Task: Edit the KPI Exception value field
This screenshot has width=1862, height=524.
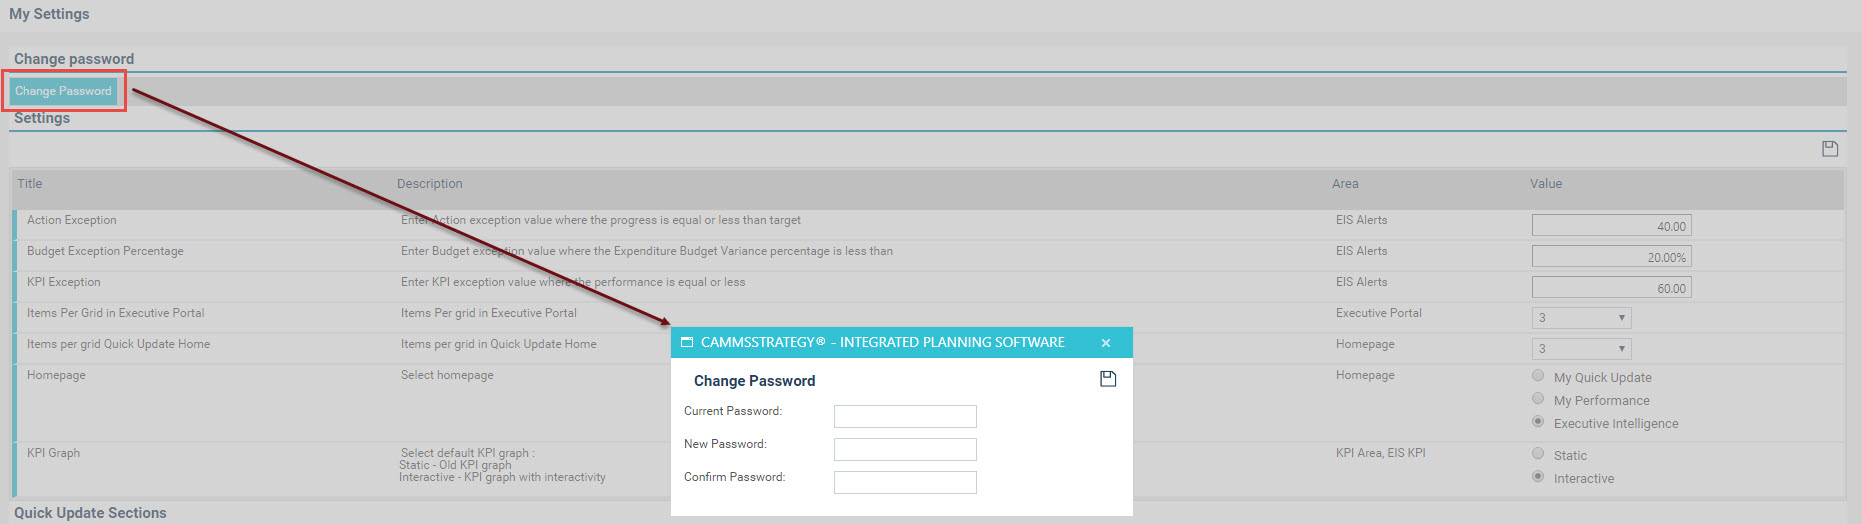Action: 1611,288
